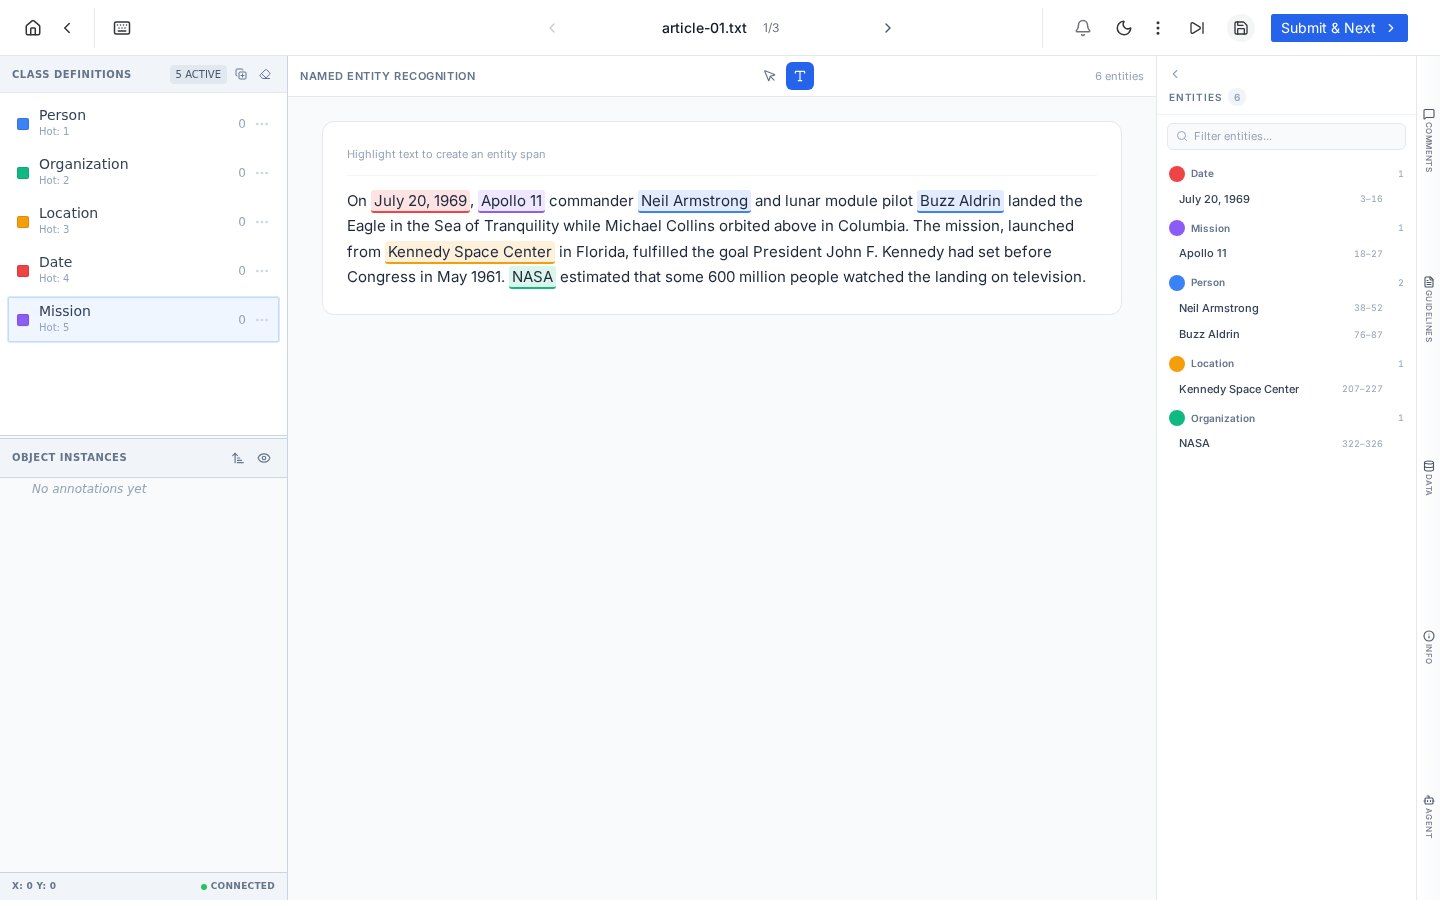This screenshot has width=1440, height=900.
Task: Open the Comments side tab
Action: (x=1429, y=140)
